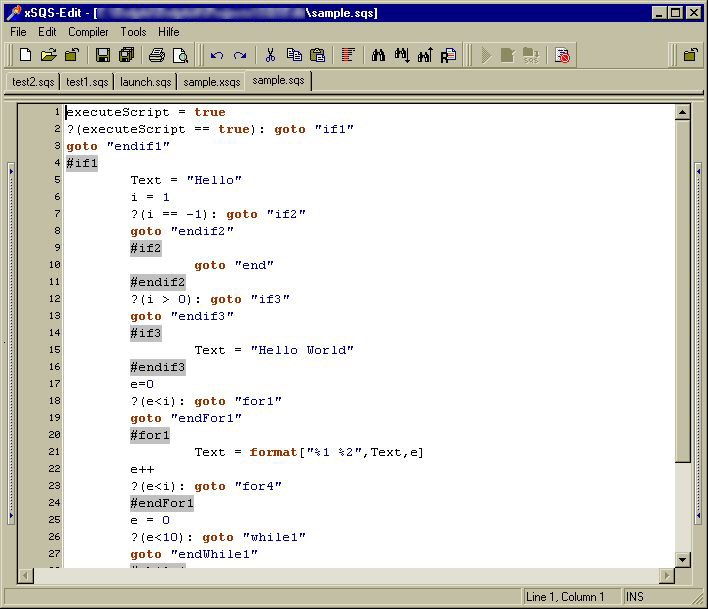Click the e++ statement on line 22
Viewport: 708px width, 609px height.
pos(142,470)
